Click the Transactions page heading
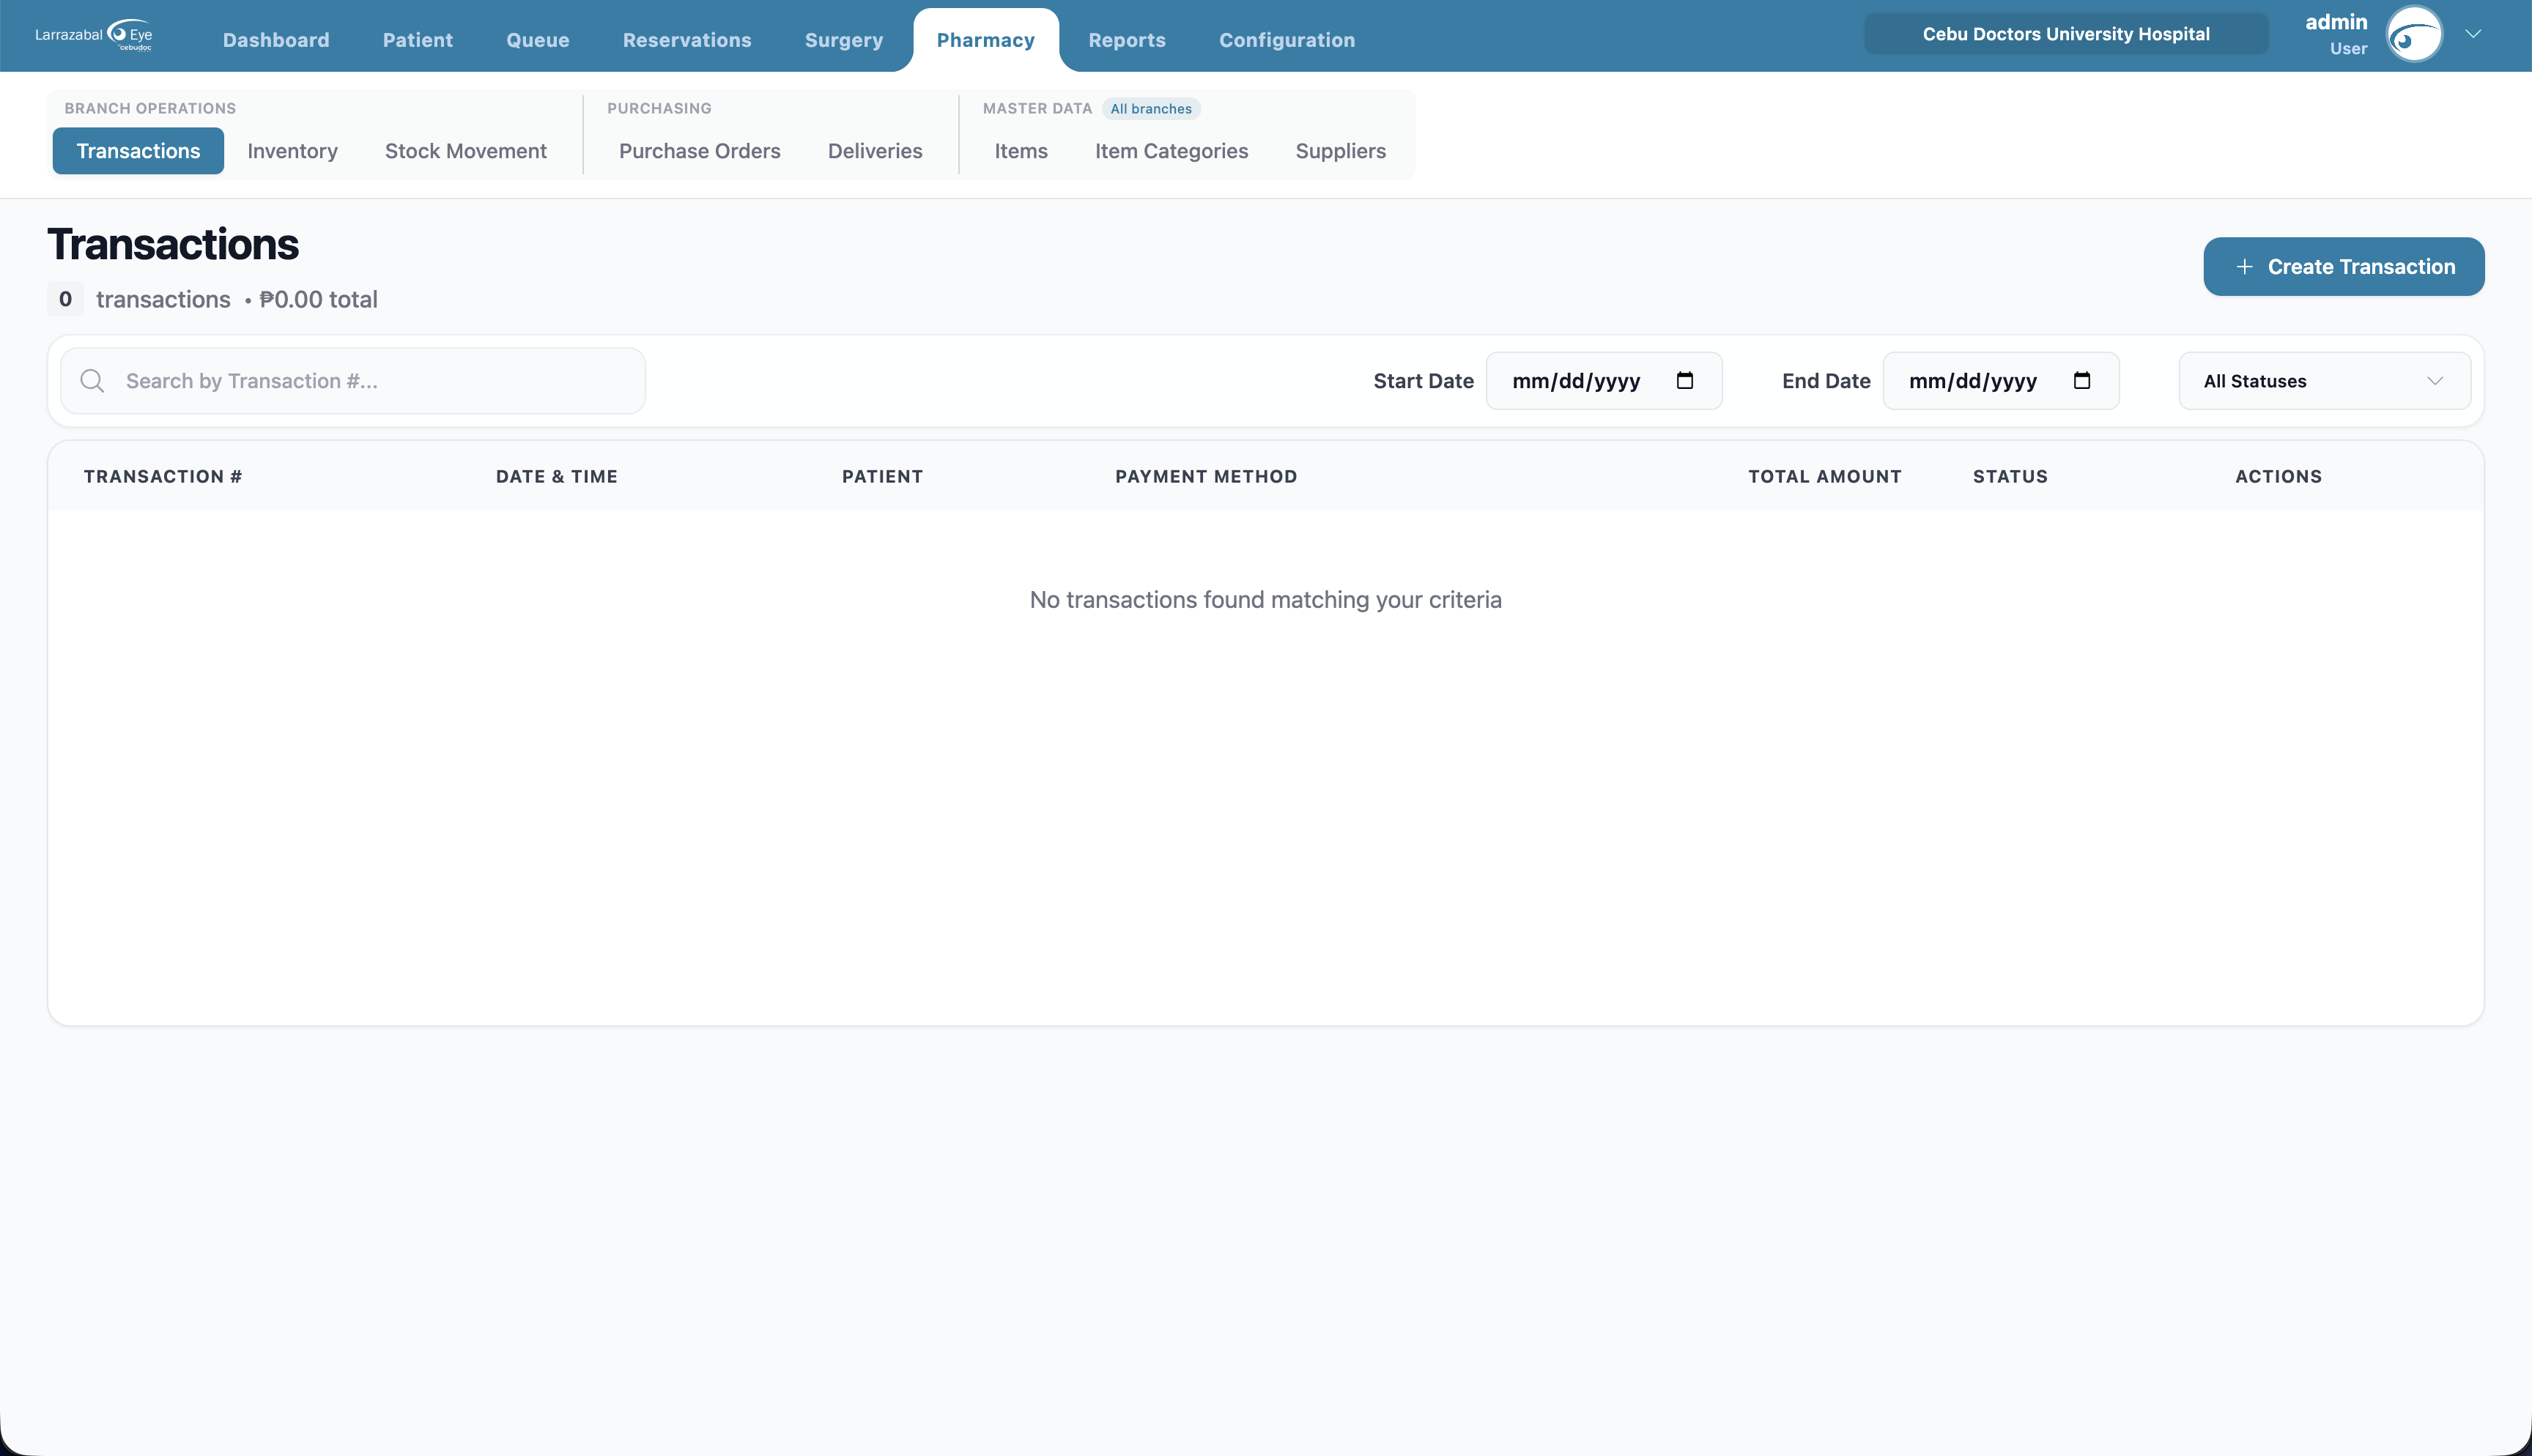 pos(173,244)
